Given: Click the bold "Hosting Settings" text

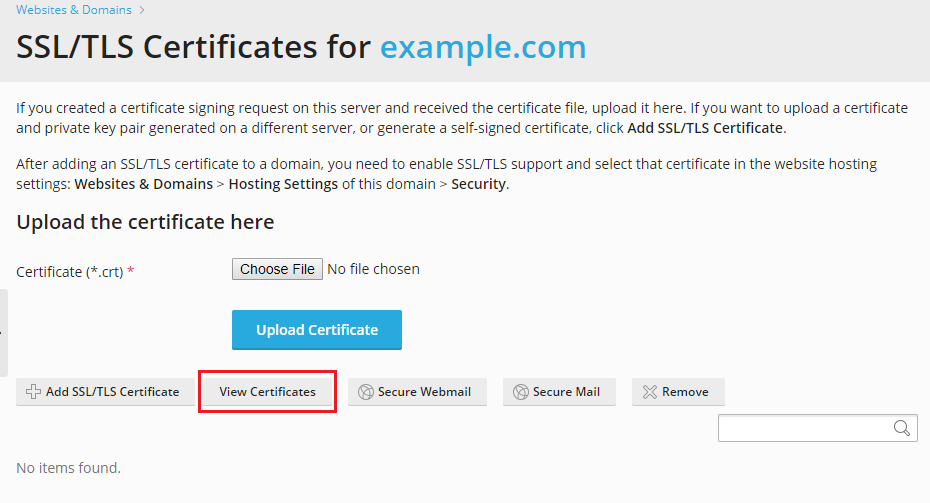Looking at the screenshot, I should (285, 184).
